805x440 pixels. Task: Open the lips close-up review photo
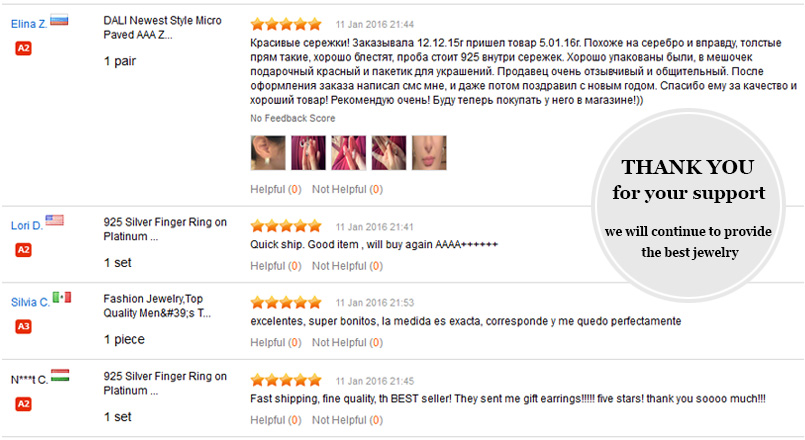pos(429,152)
